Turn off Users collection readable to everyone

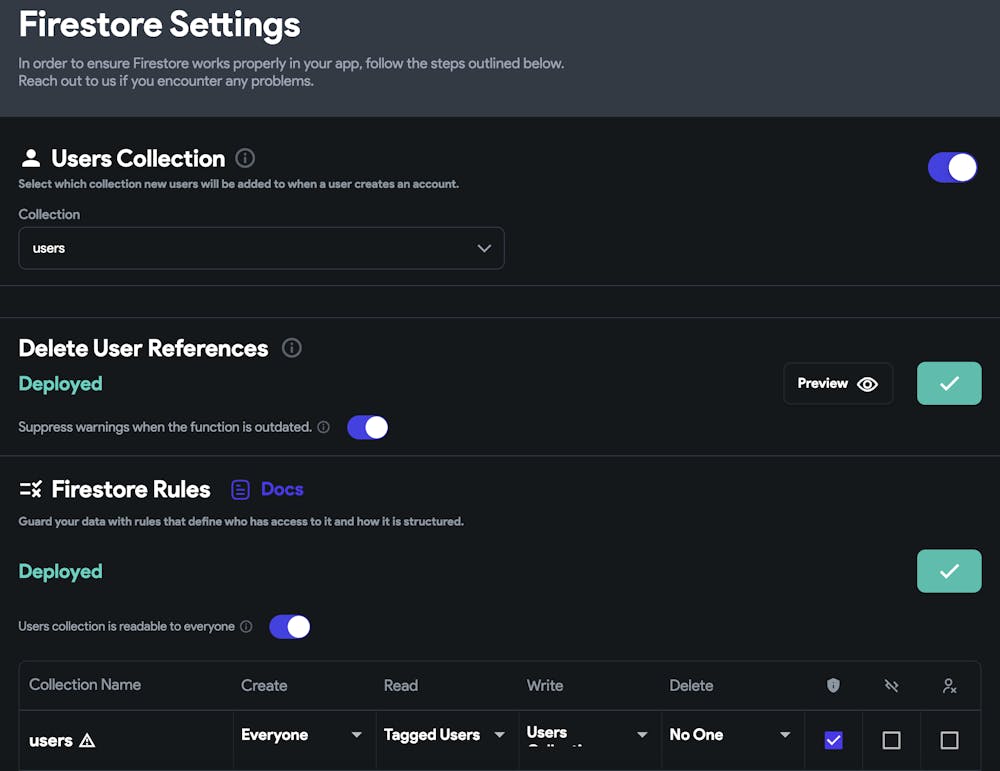pos(289,627)
